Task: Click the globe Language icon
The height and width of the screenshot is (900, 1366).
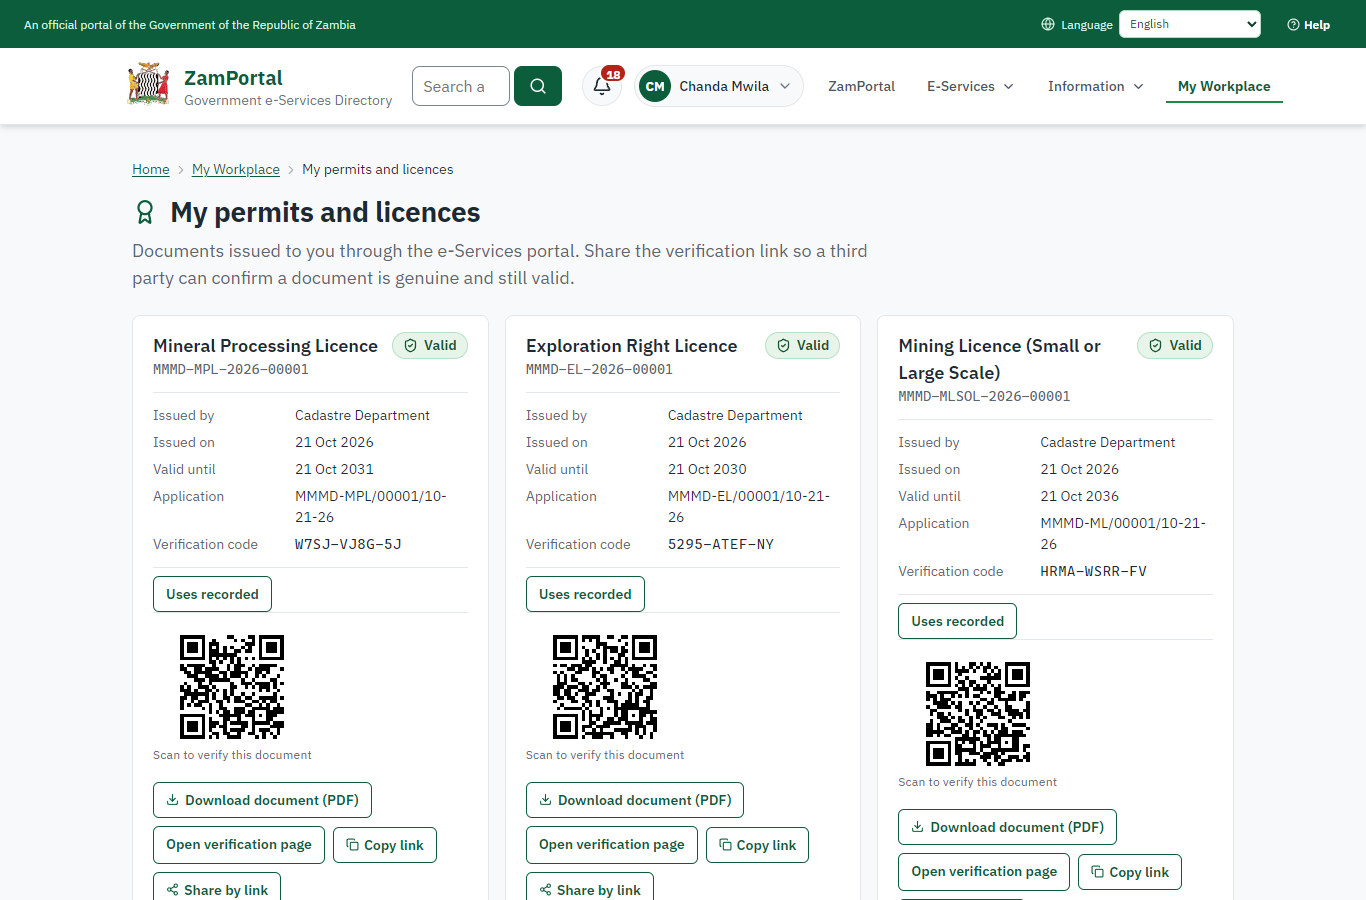Action: click(1048, 24)
